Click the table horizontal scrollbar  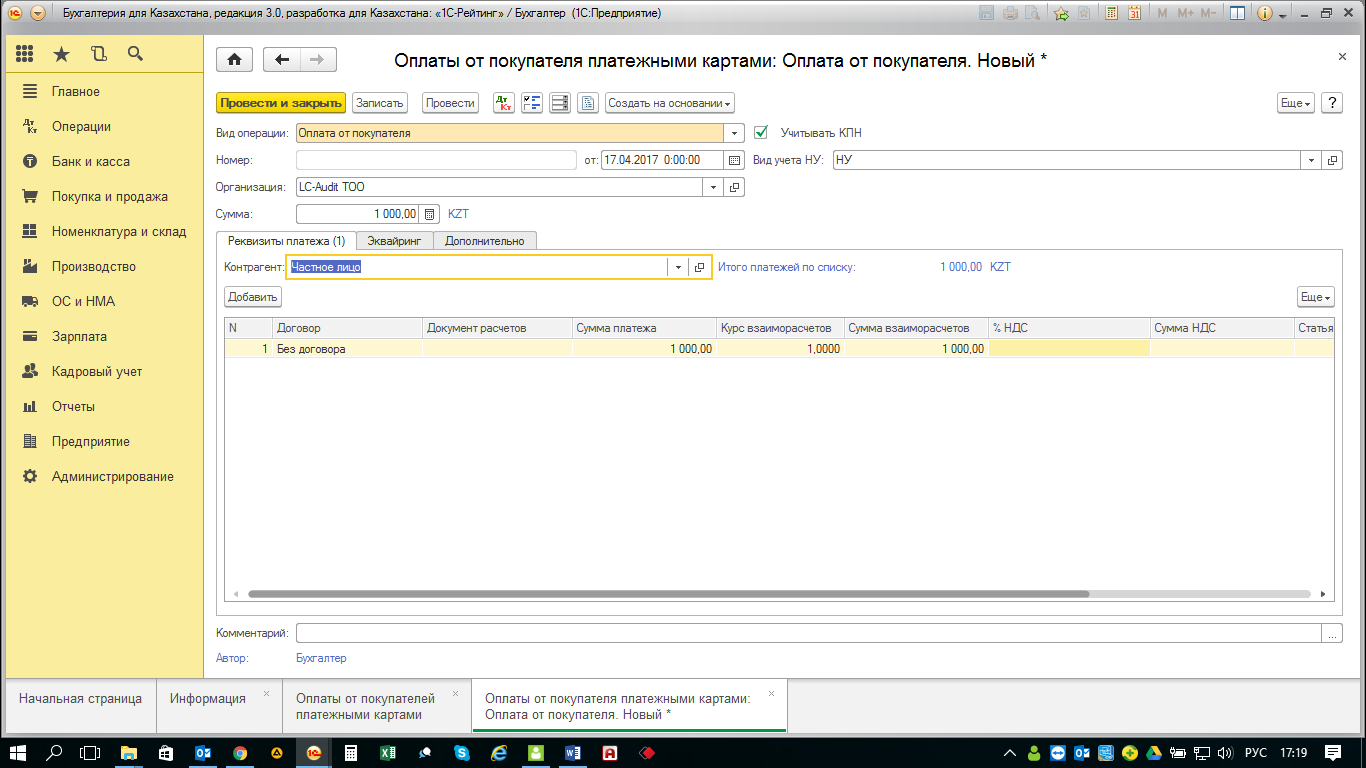click(x=668, y=593)
